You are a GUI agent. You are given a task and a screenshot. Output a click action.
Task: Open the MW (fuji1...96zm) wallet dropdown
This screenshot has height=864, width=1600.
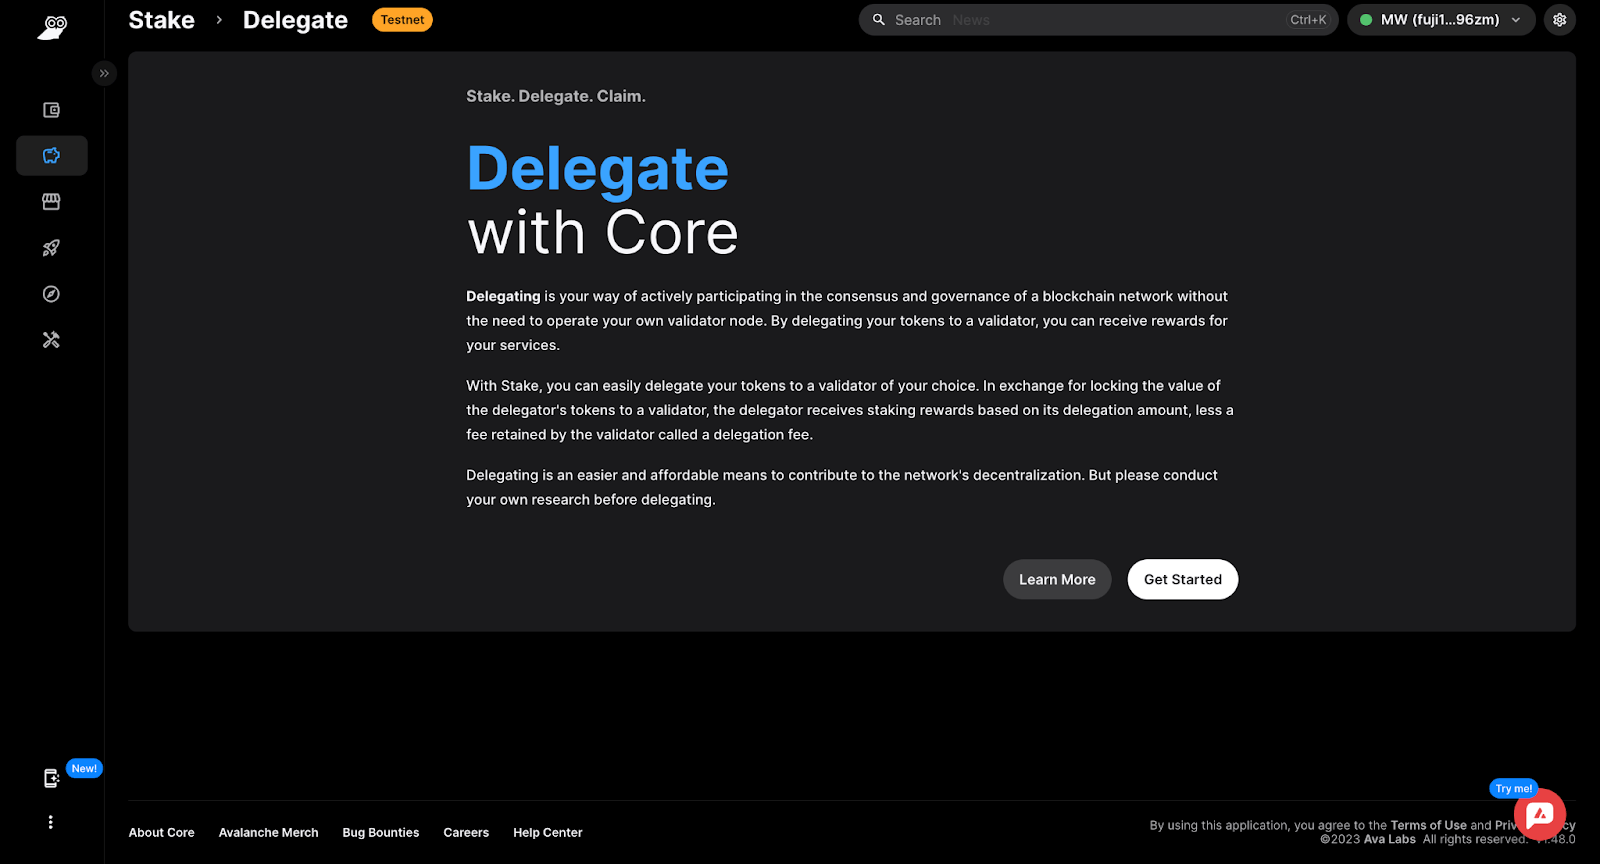1441,20
